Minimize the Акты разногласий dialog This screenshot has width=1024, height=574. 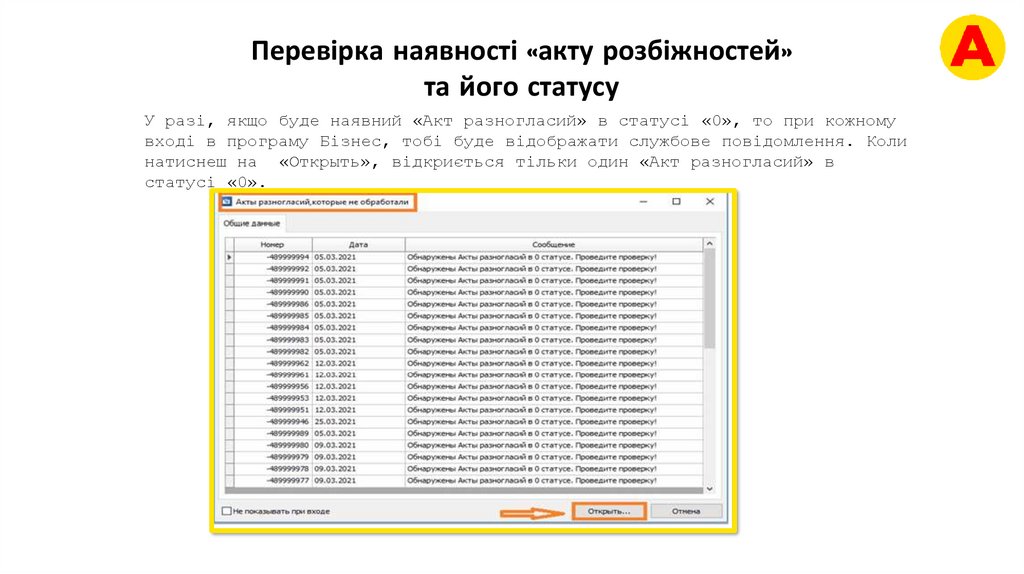pos(643,202)
